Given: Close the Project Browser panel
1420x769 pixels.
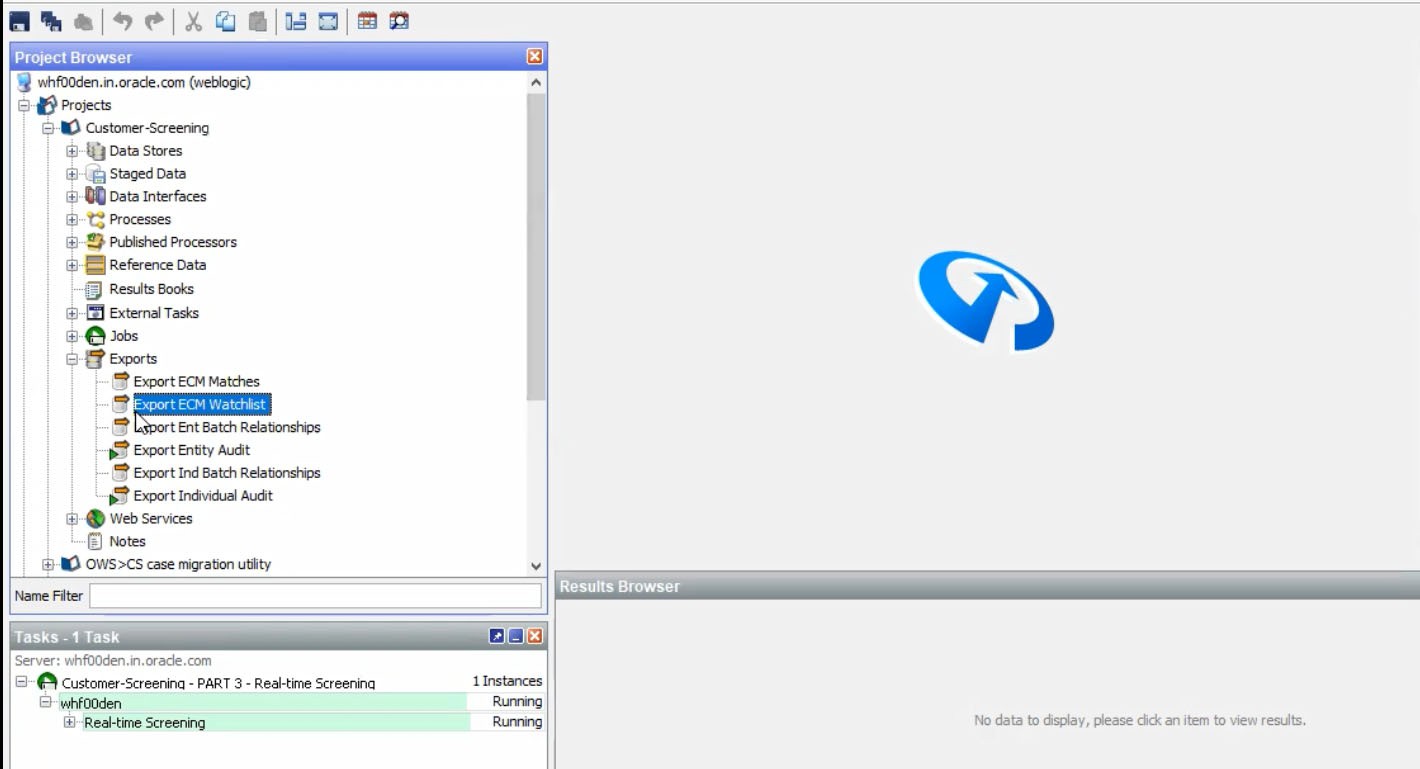Looking at the screenshot, I should click(535, 57).
